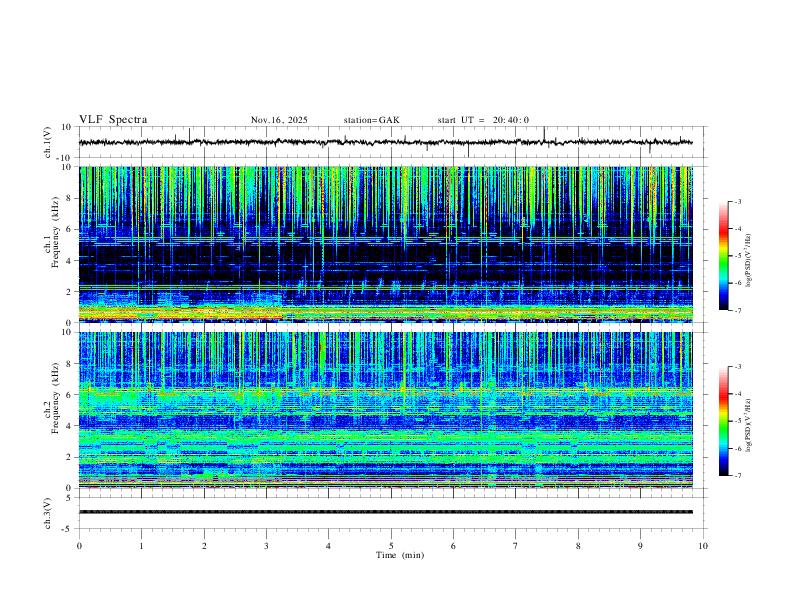Click the 'VLF Spectra' plot title
Viewport: 792px width, 612px height.
click(x=113, y=120)
